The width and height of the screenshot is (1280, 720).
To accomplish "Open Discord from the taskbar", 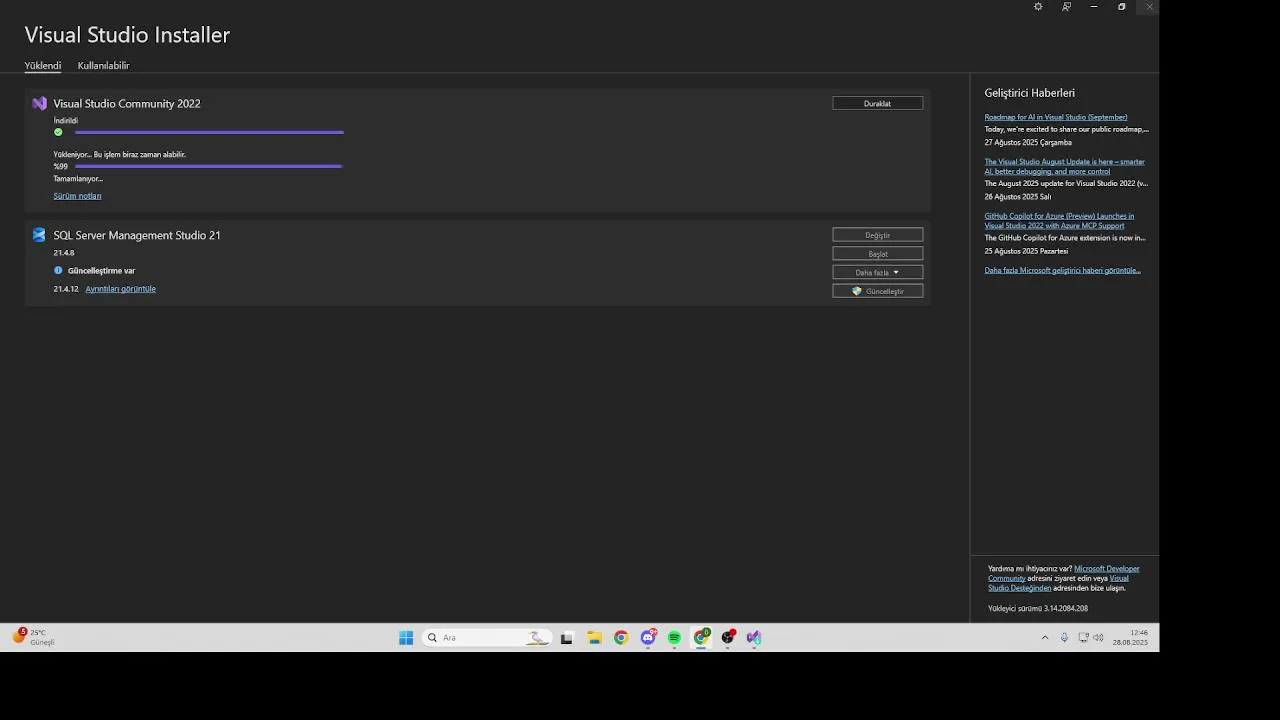I will pos(648,638).
